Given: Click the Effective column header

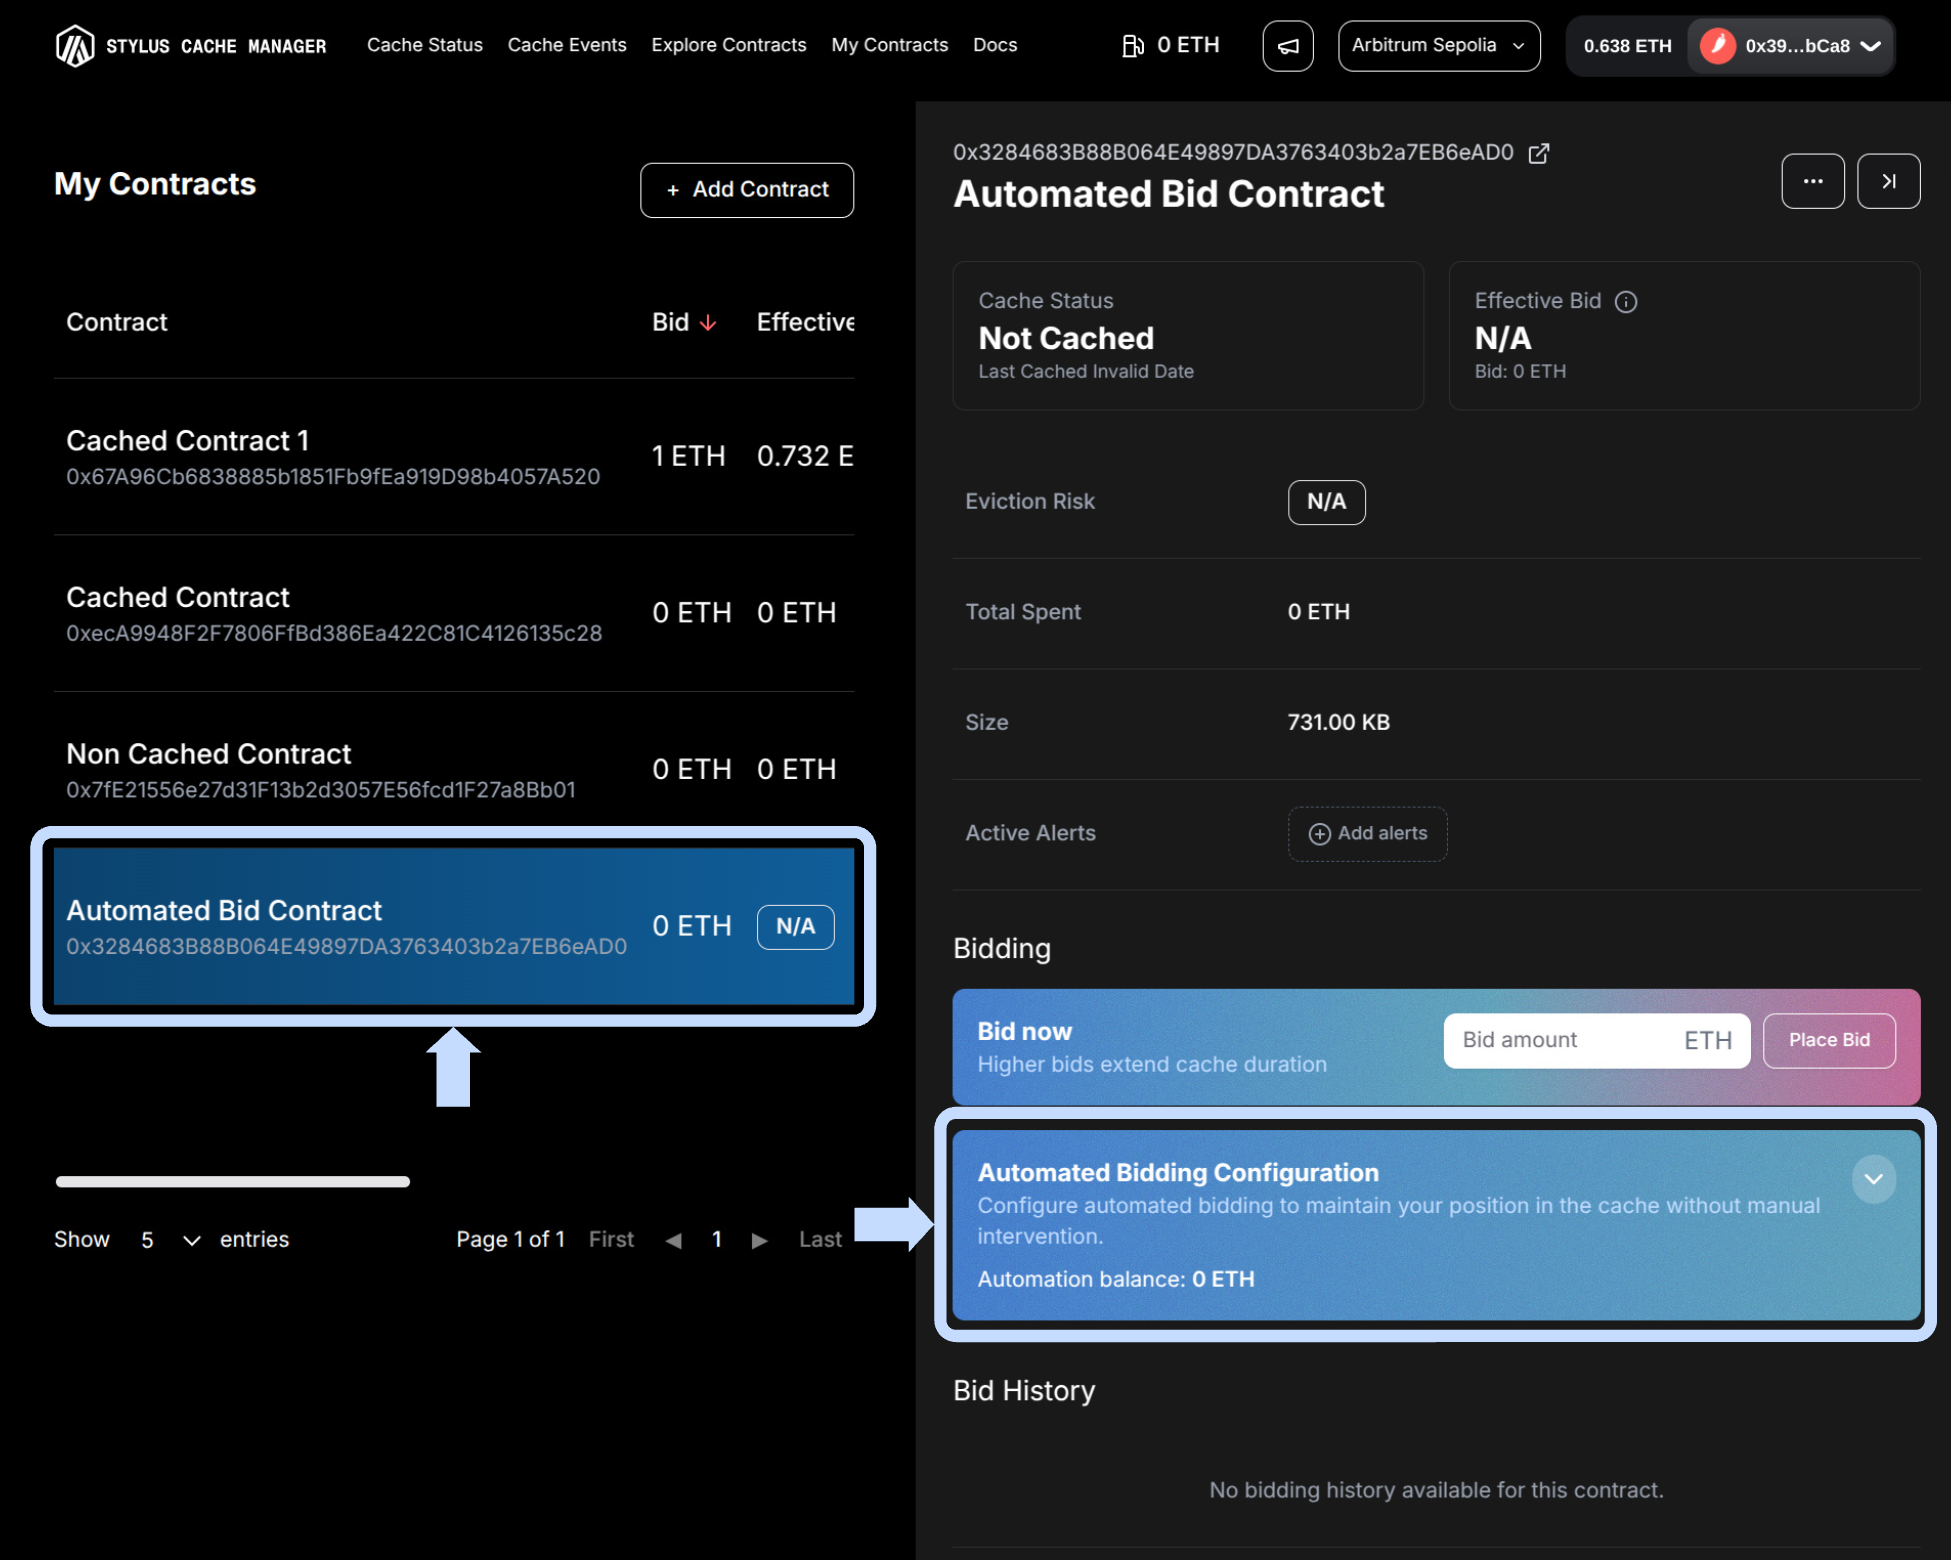Looking at the screenshot, I should point(805,323).
